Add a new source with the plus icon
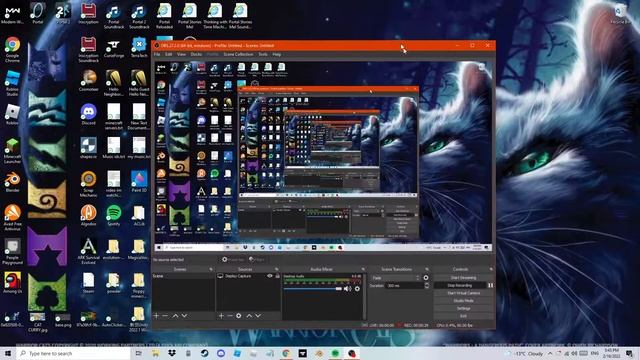 pyautogui.click(x=221, y=316)
